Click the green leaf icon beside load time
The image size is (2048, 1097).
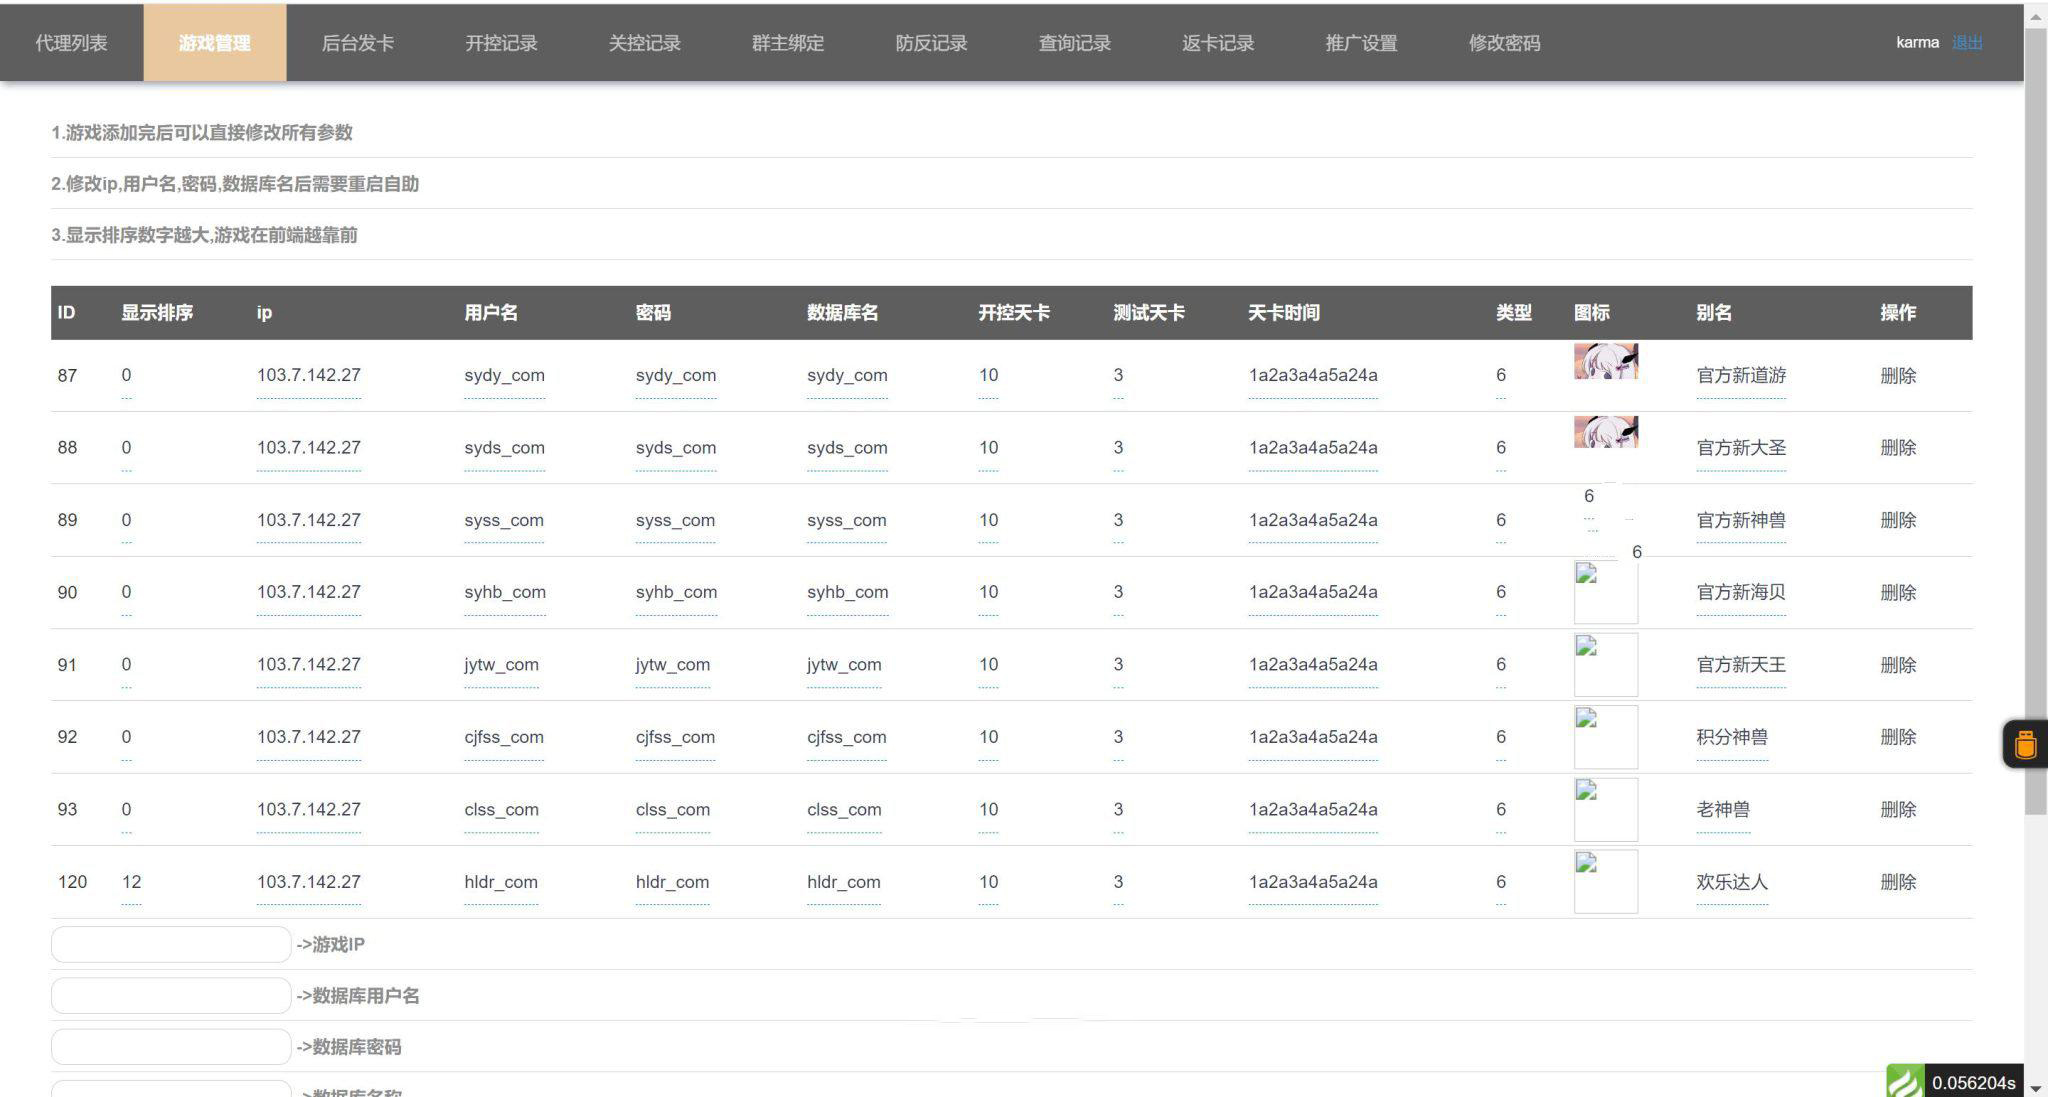(x=1904, y=1081)
